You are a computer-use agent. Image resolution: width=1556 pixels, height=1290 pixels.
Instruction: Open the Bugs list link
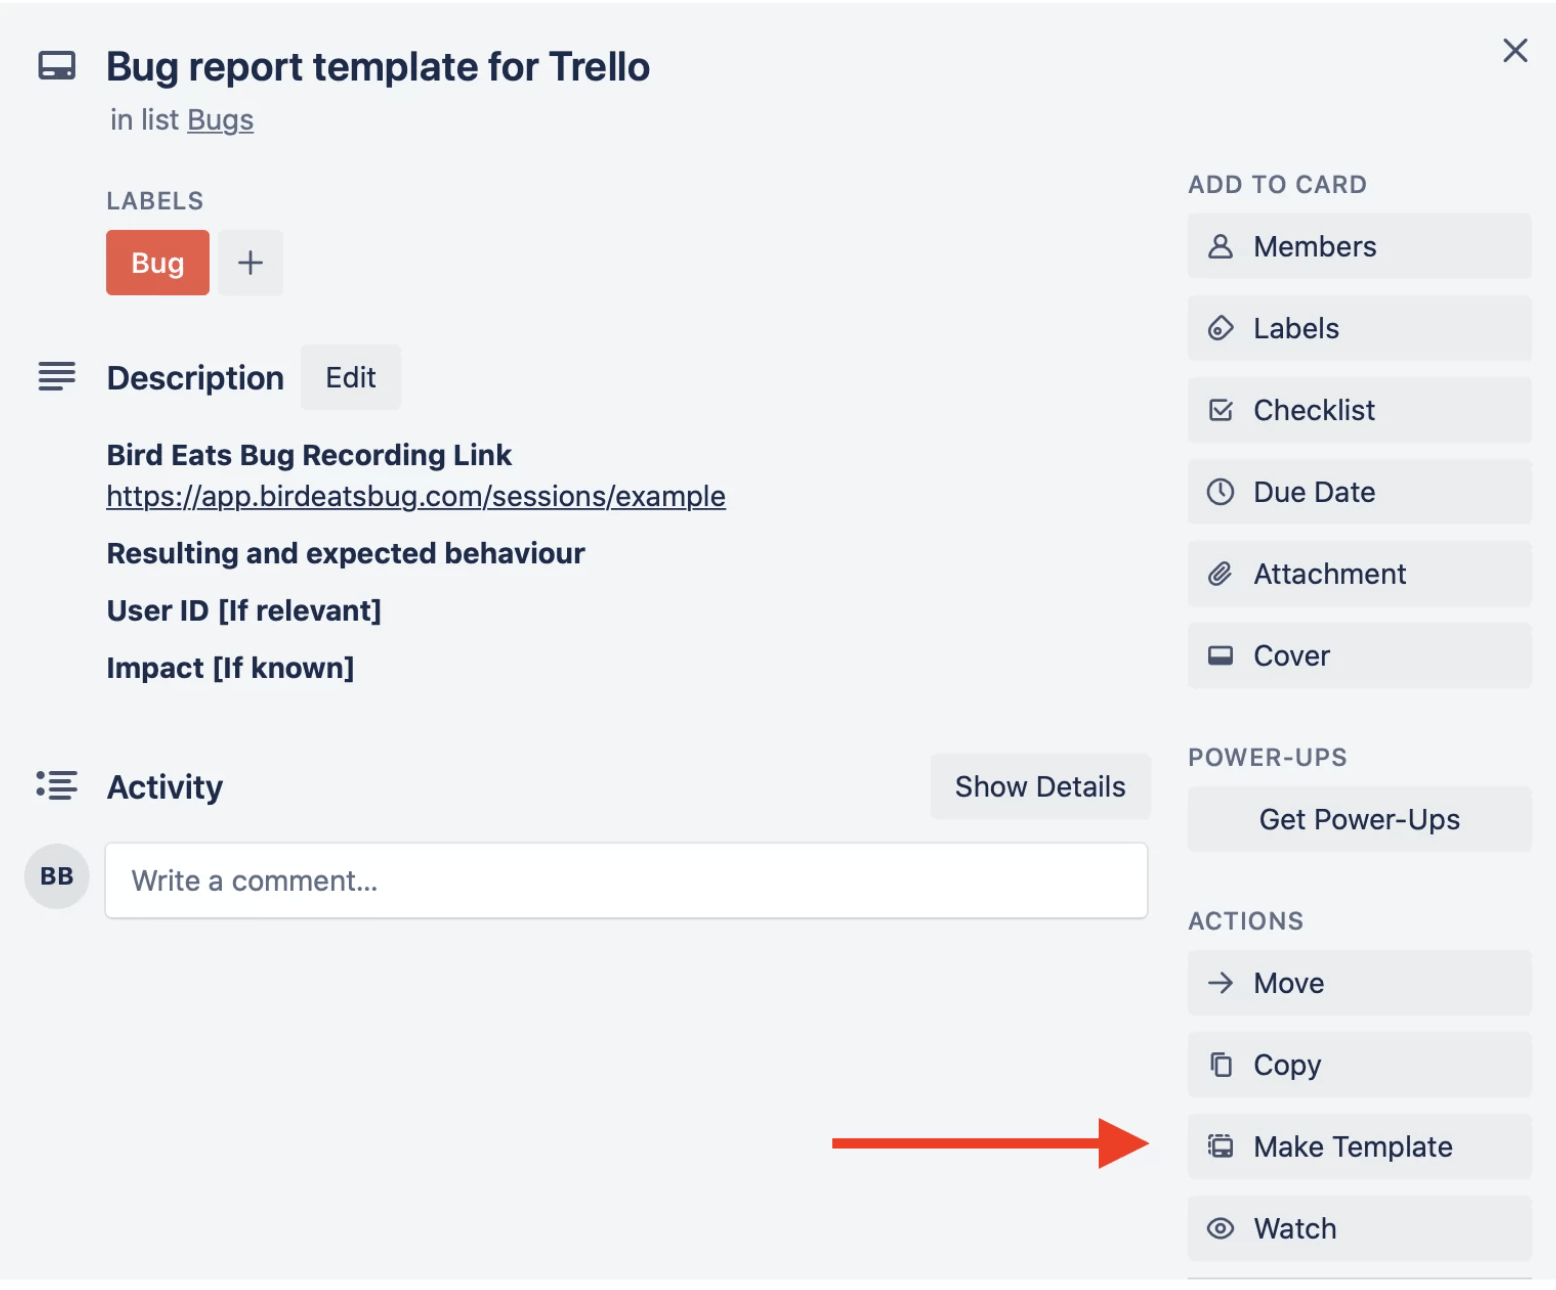[x=220, y=119]
